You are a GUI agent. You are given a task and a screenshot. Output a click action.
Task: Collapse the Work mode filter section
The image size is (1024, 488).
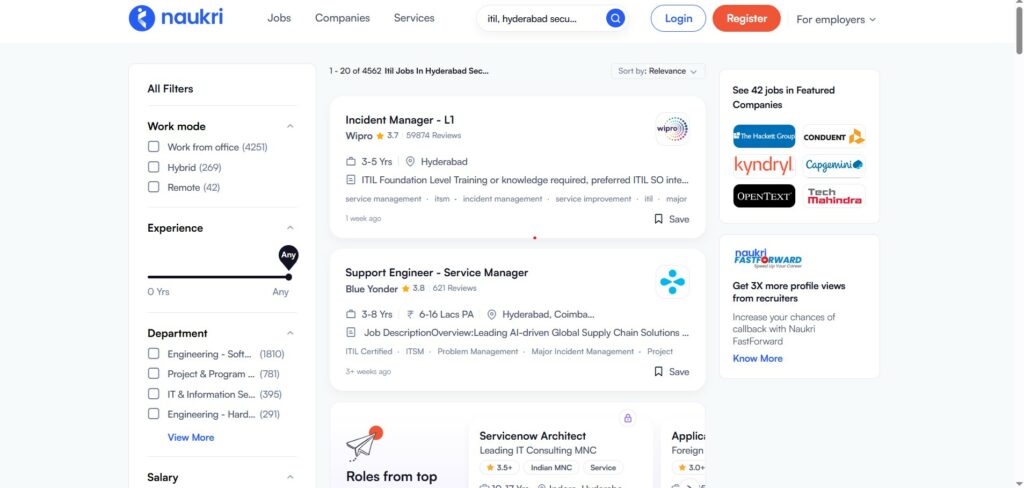[290, 126]
